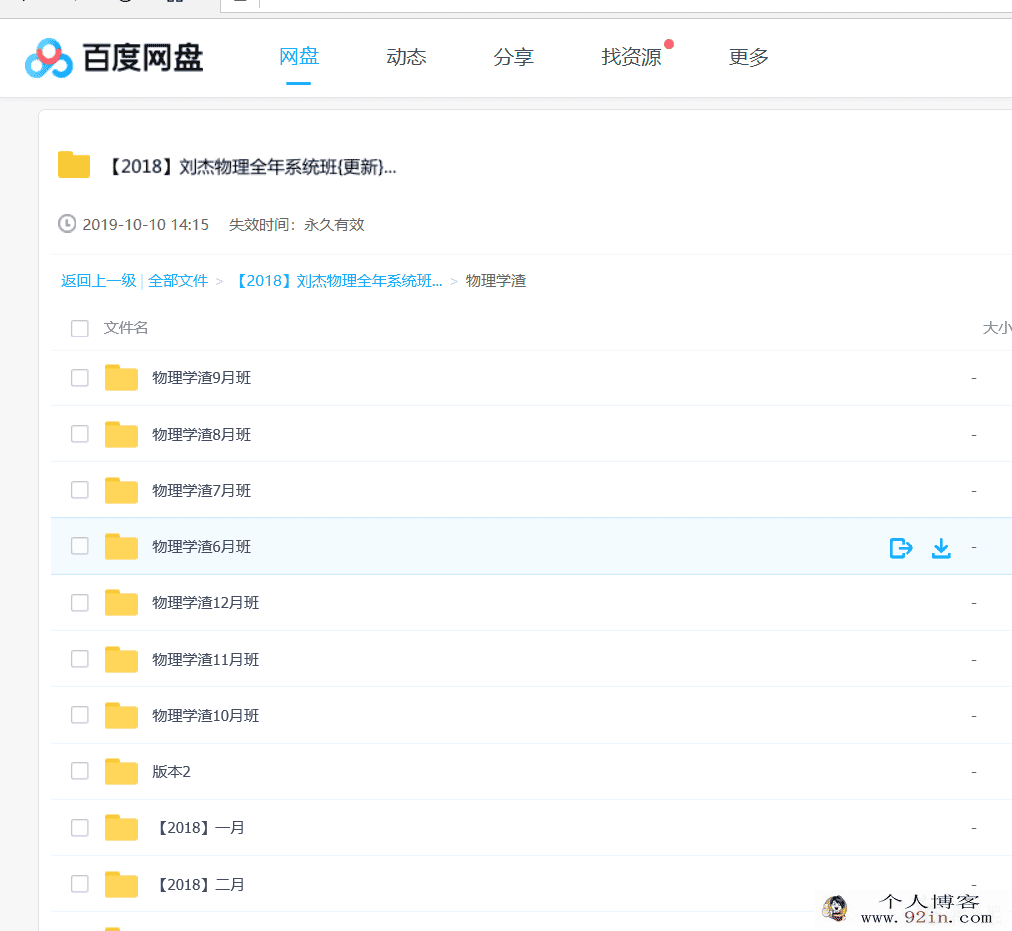Screen dimensions: 1012x931
Task: Click folder icon of 物理学渣12月班
Action: coord(121,602)
